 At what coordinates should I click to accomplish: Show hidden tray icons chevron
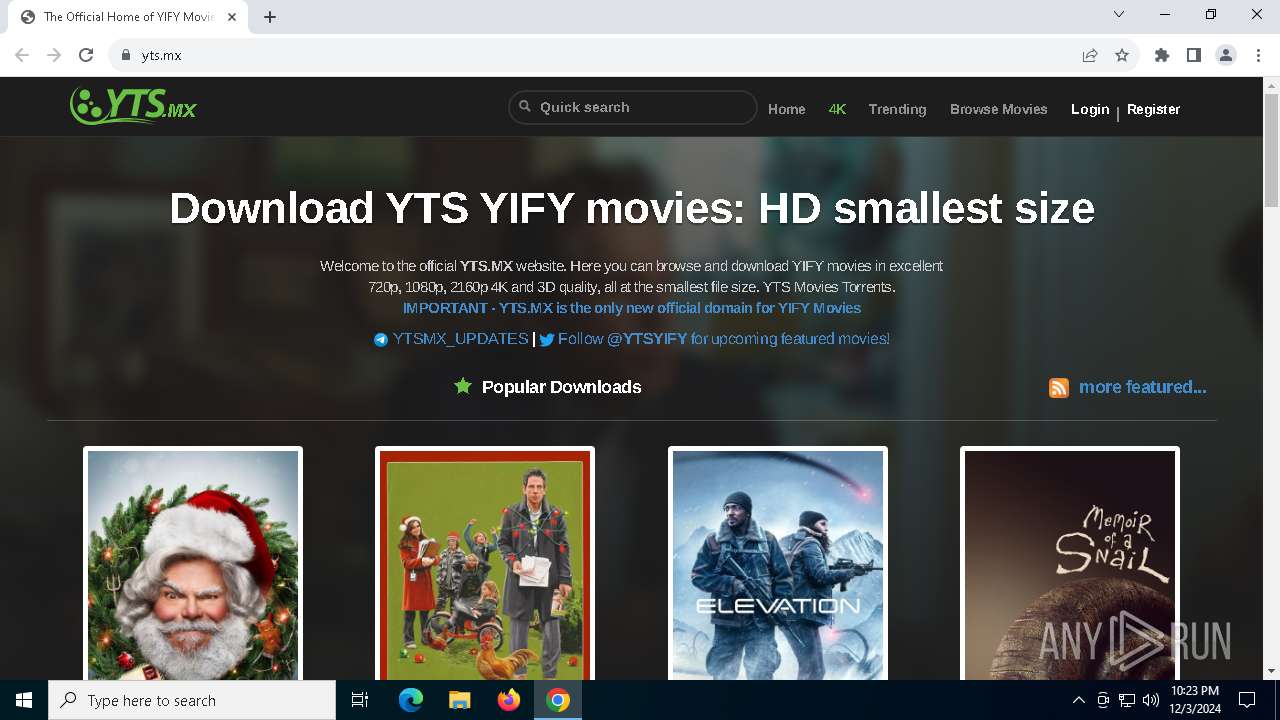[1078, 700]
